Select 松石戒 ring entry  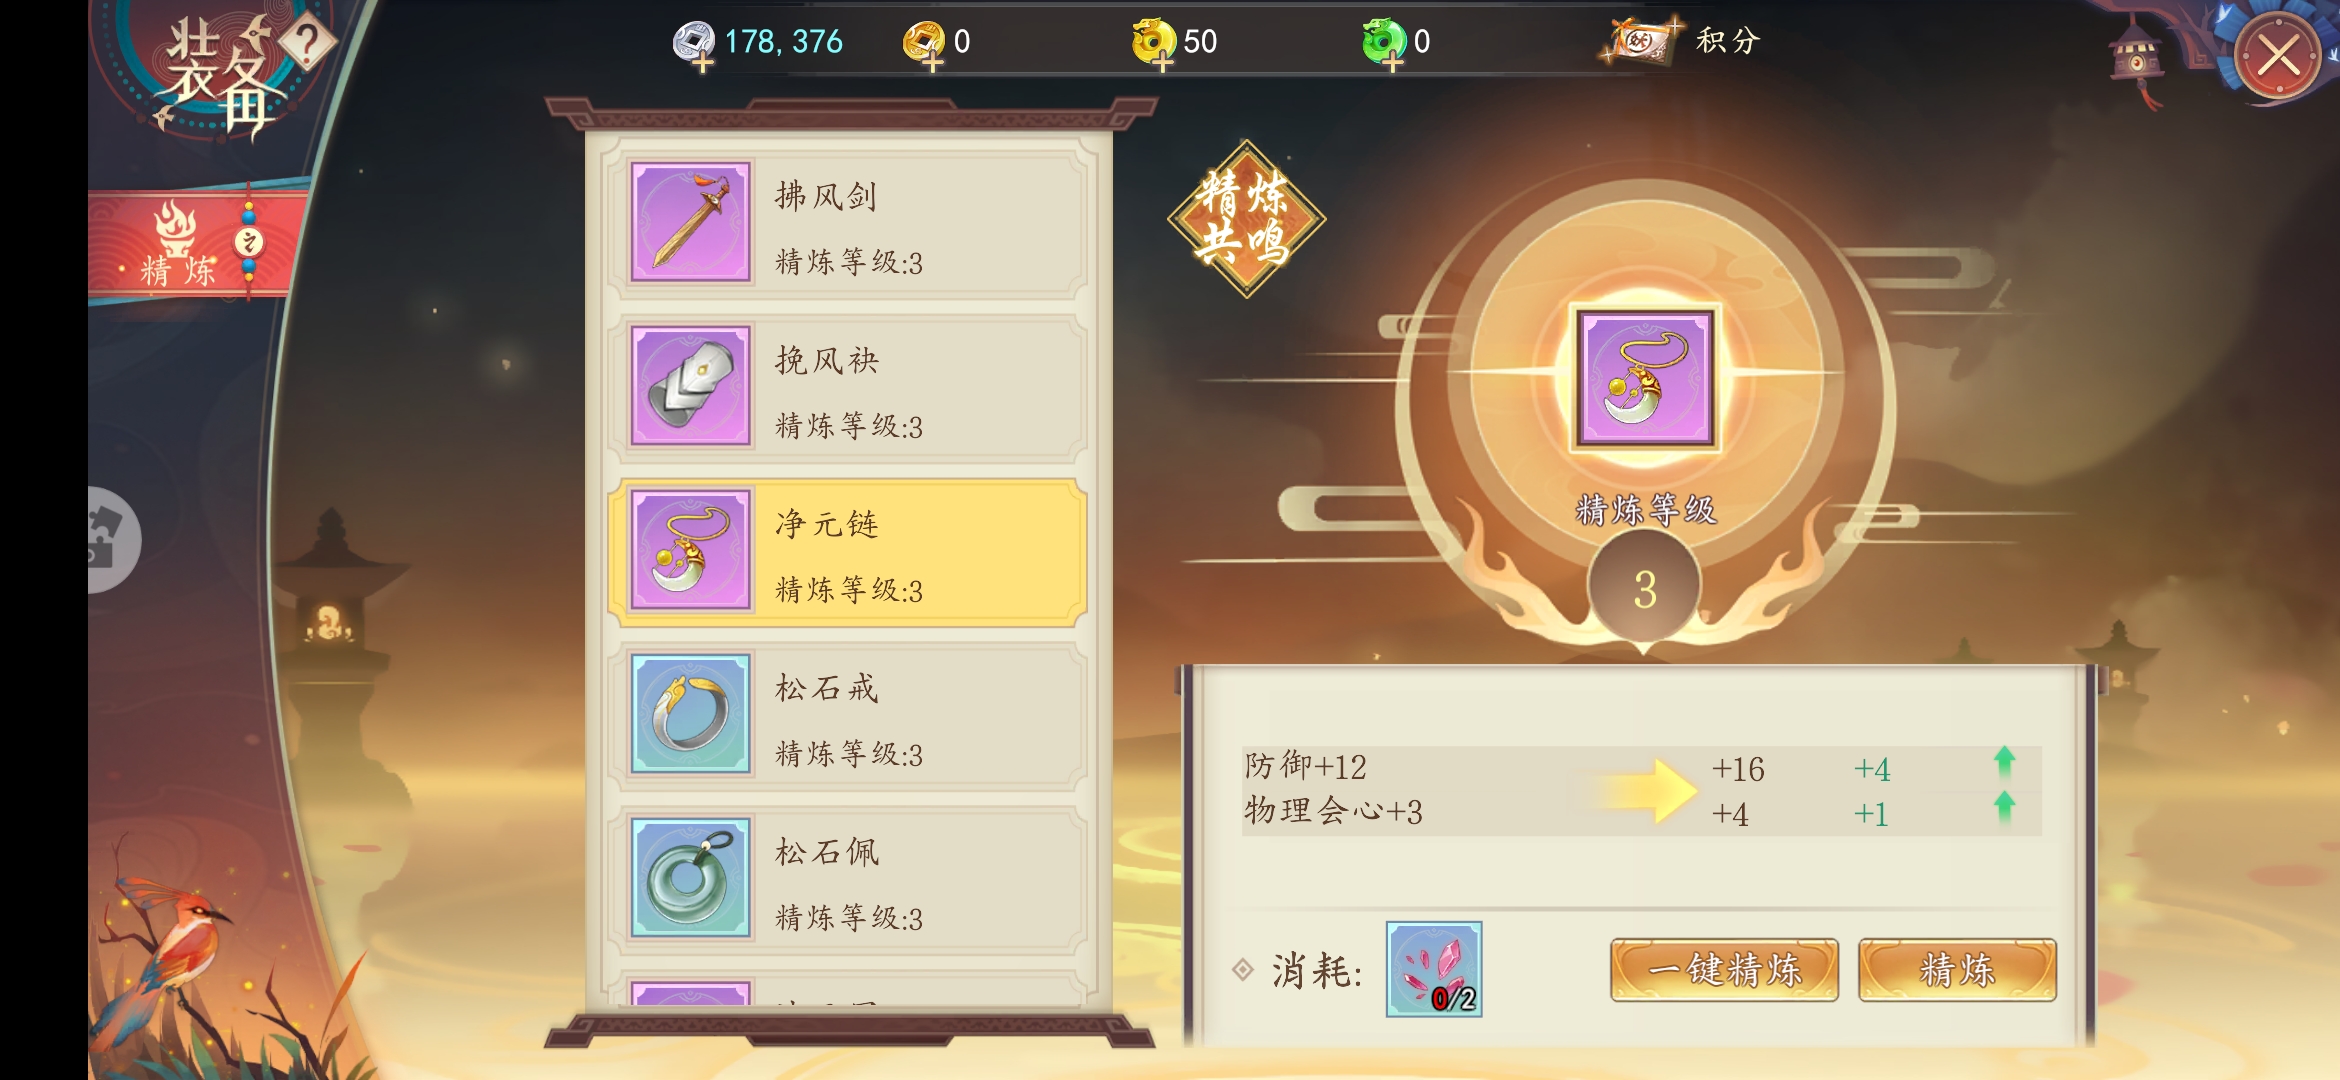847,714
